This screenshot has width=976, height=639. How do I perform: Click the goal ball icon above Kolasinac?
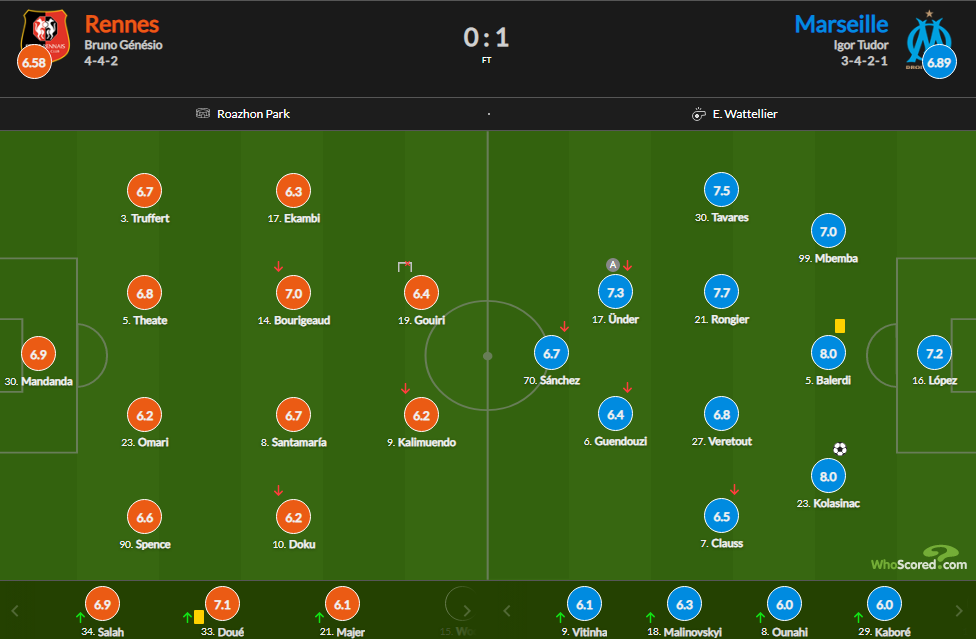click(839, 449)
